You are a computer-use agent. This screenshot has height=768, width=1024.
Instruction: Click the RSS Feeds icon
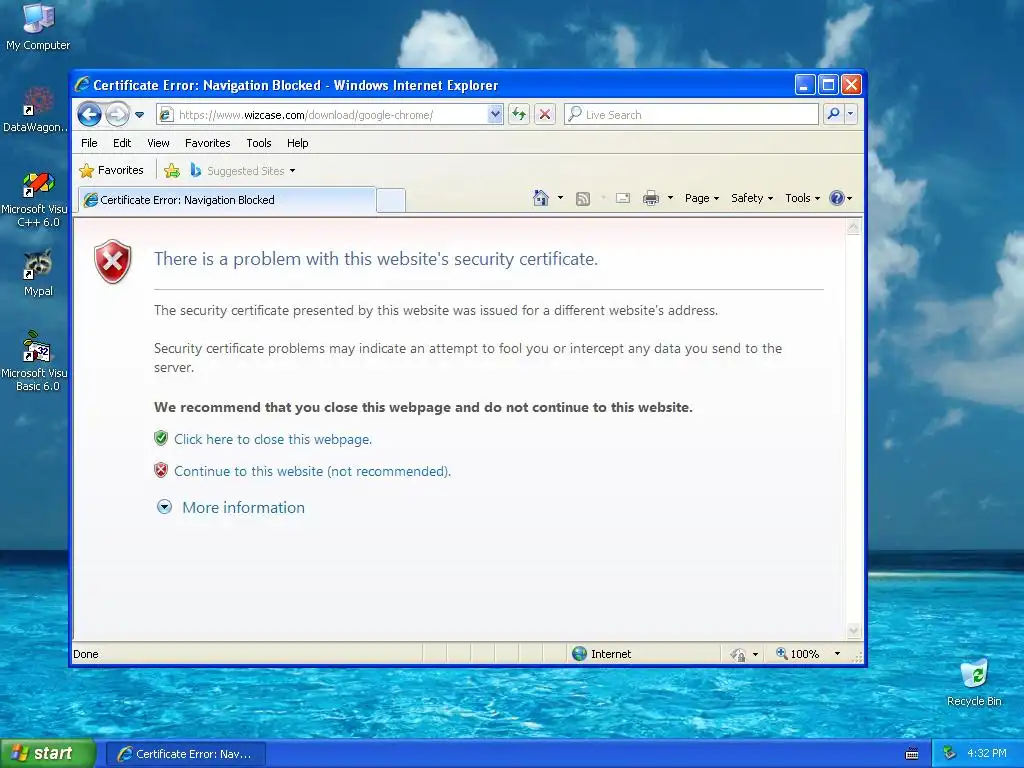pos(583,199)
